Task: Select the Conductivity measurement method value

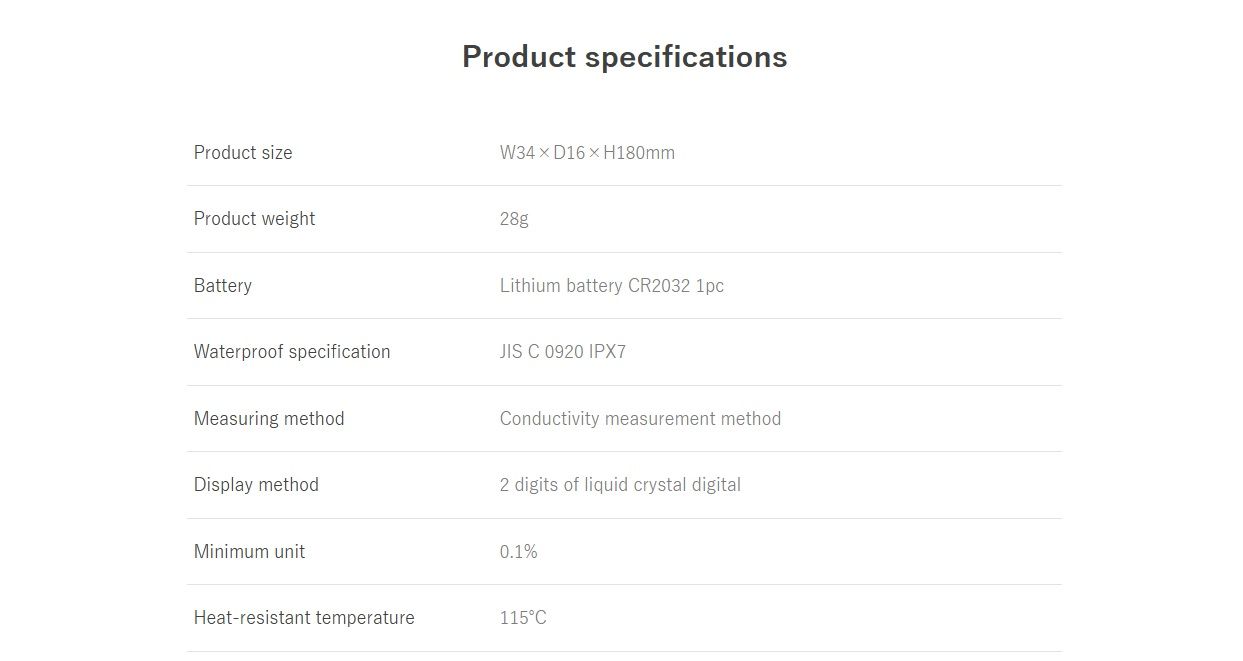Action: point(640,419)
